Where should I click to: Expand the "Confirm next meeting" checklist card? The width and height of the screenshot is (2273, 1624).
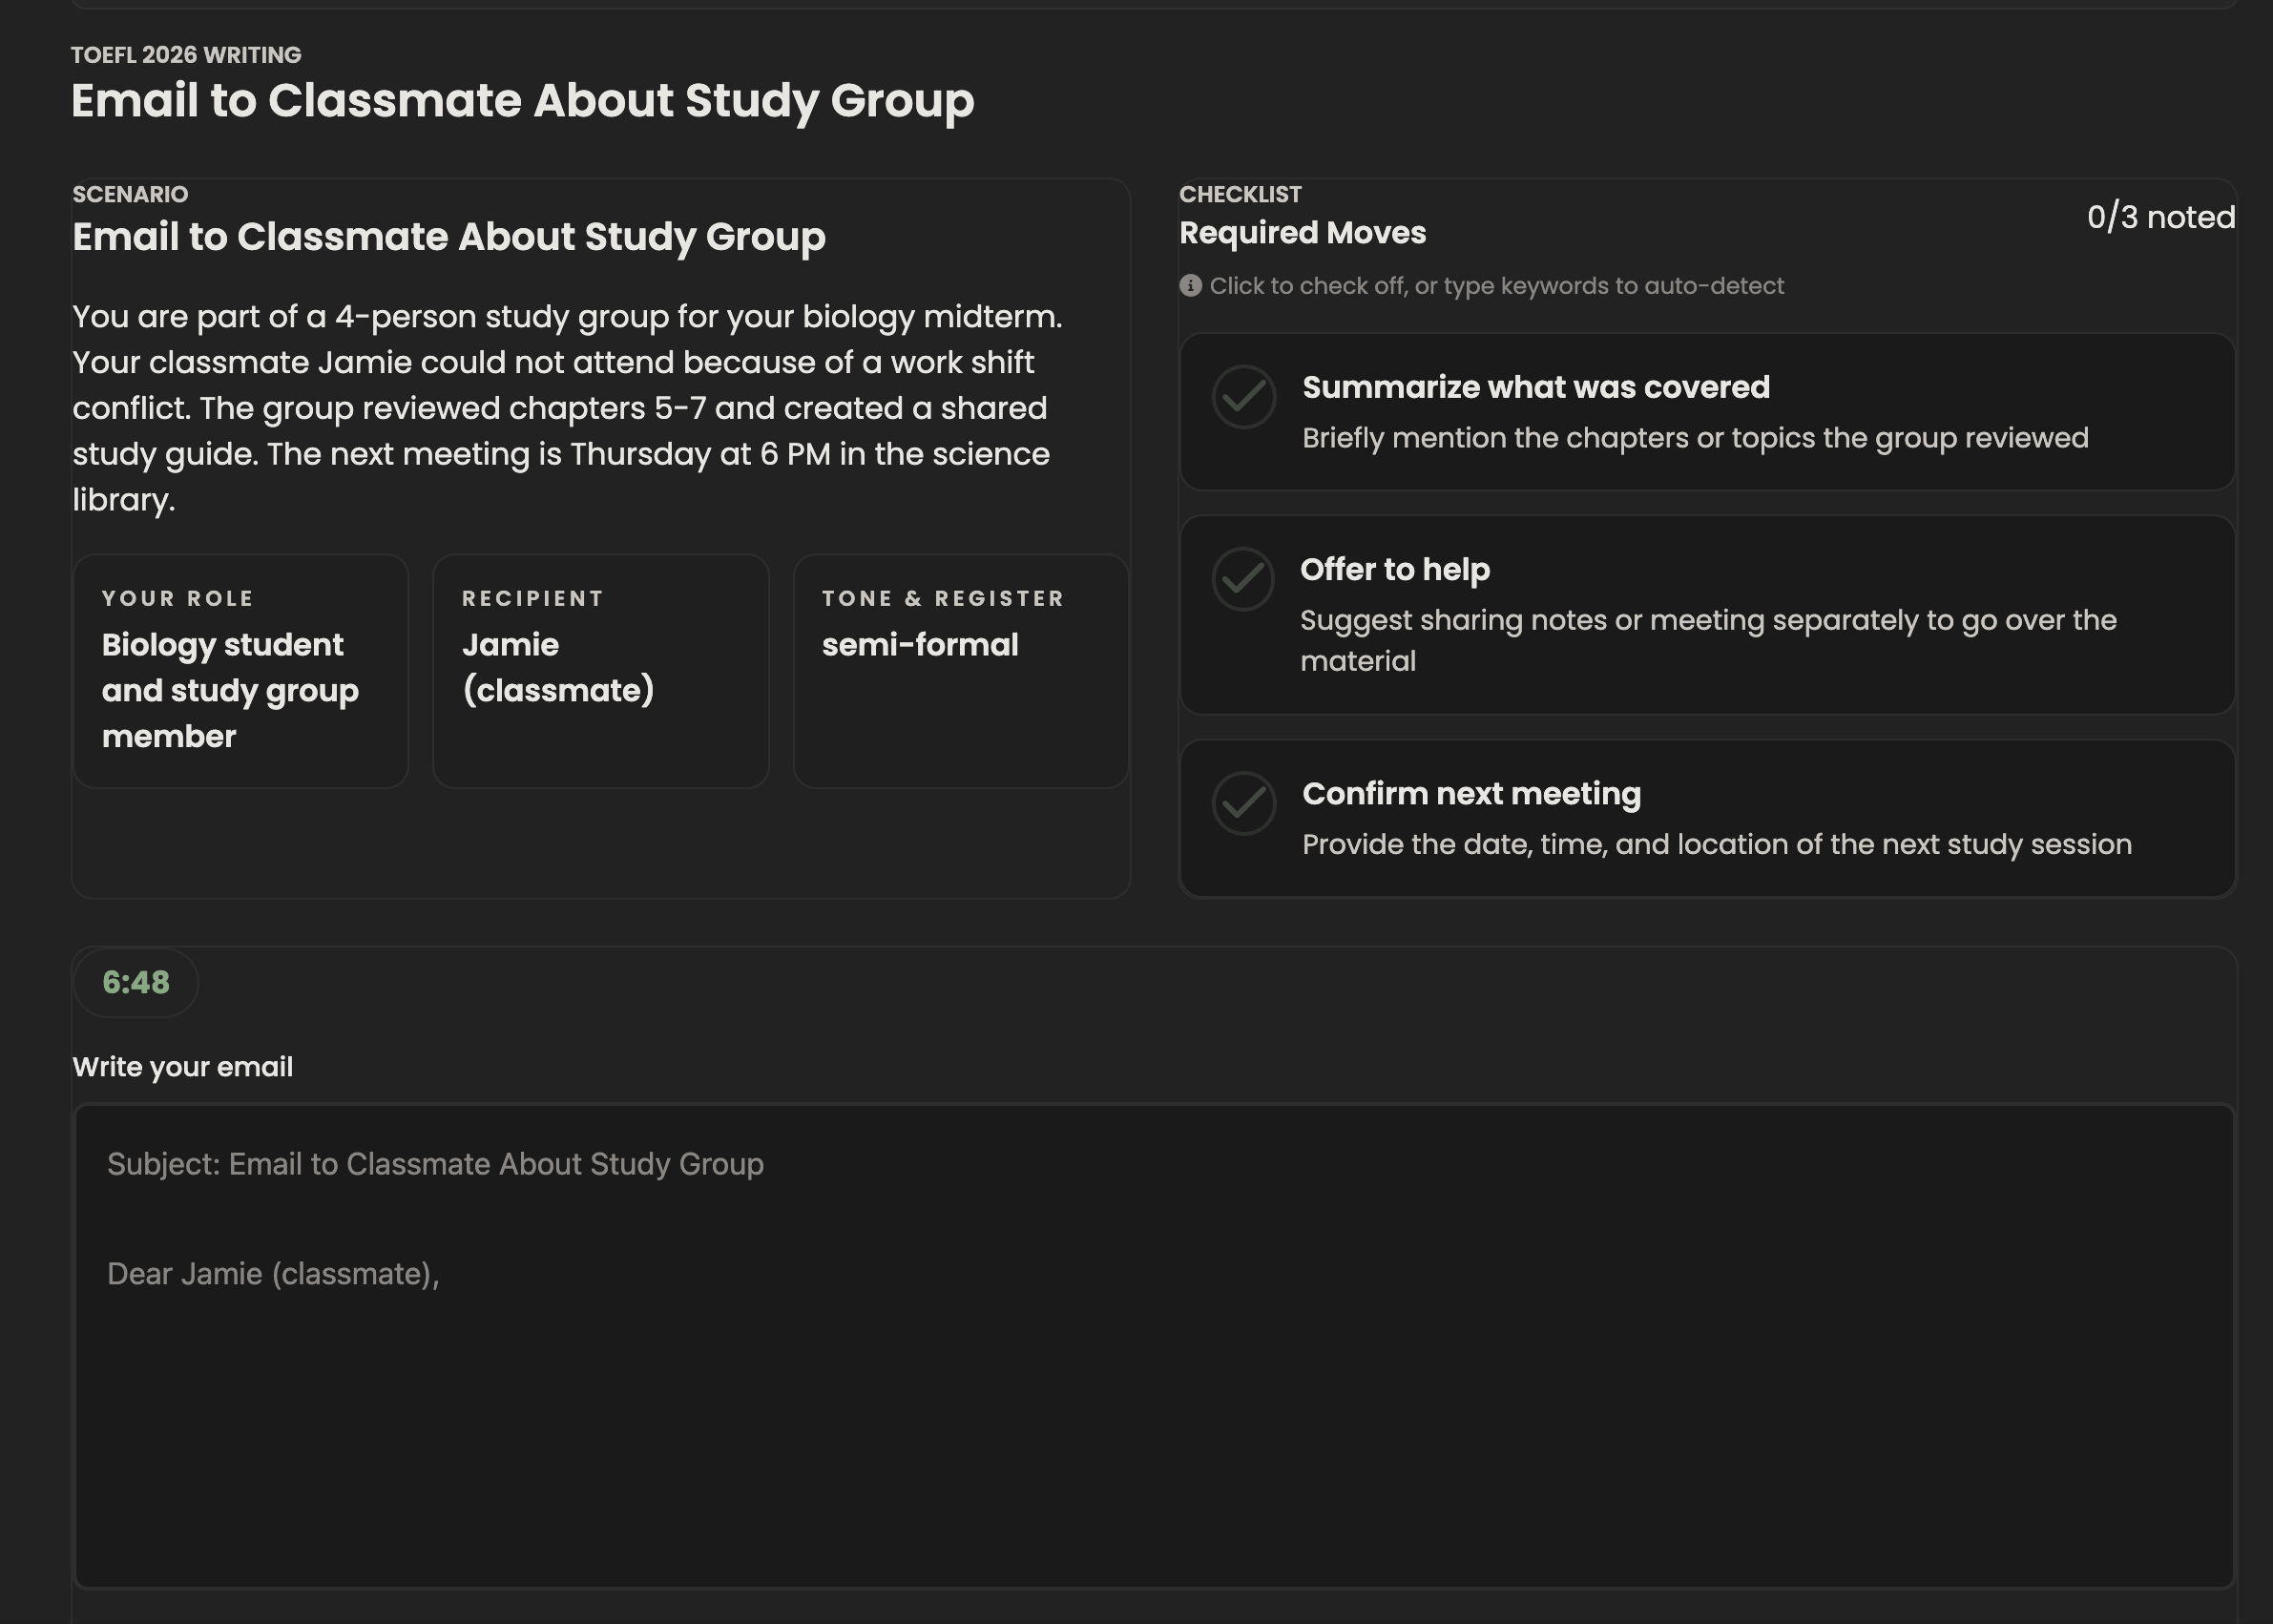coord(1700,818)
